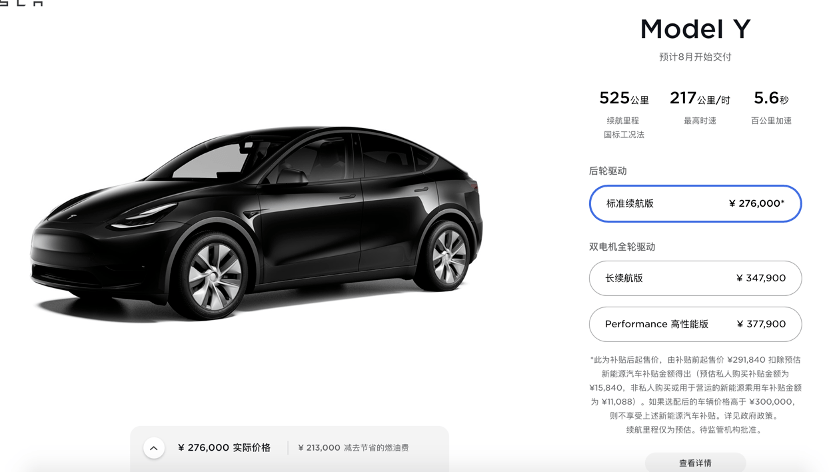Click the 双电机全轮驱动 section label
The image size is (830, 472).
point(622,247)
